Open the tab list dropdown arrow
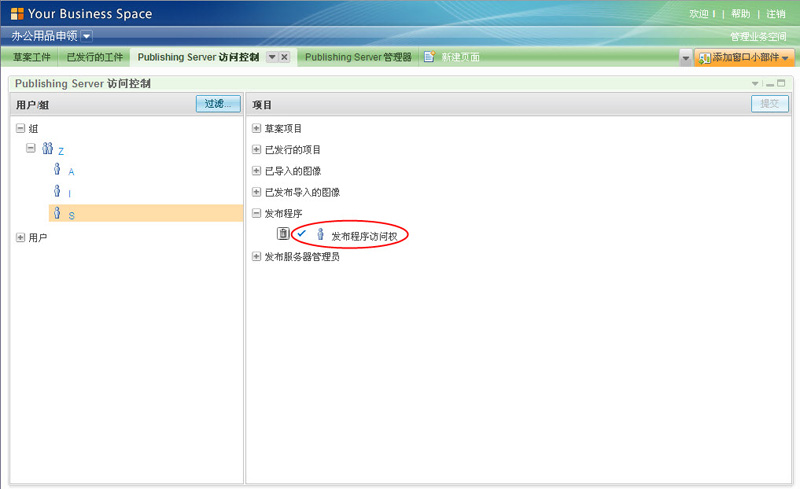The width and height of the screenshot is (800, 489). point(686,58)
